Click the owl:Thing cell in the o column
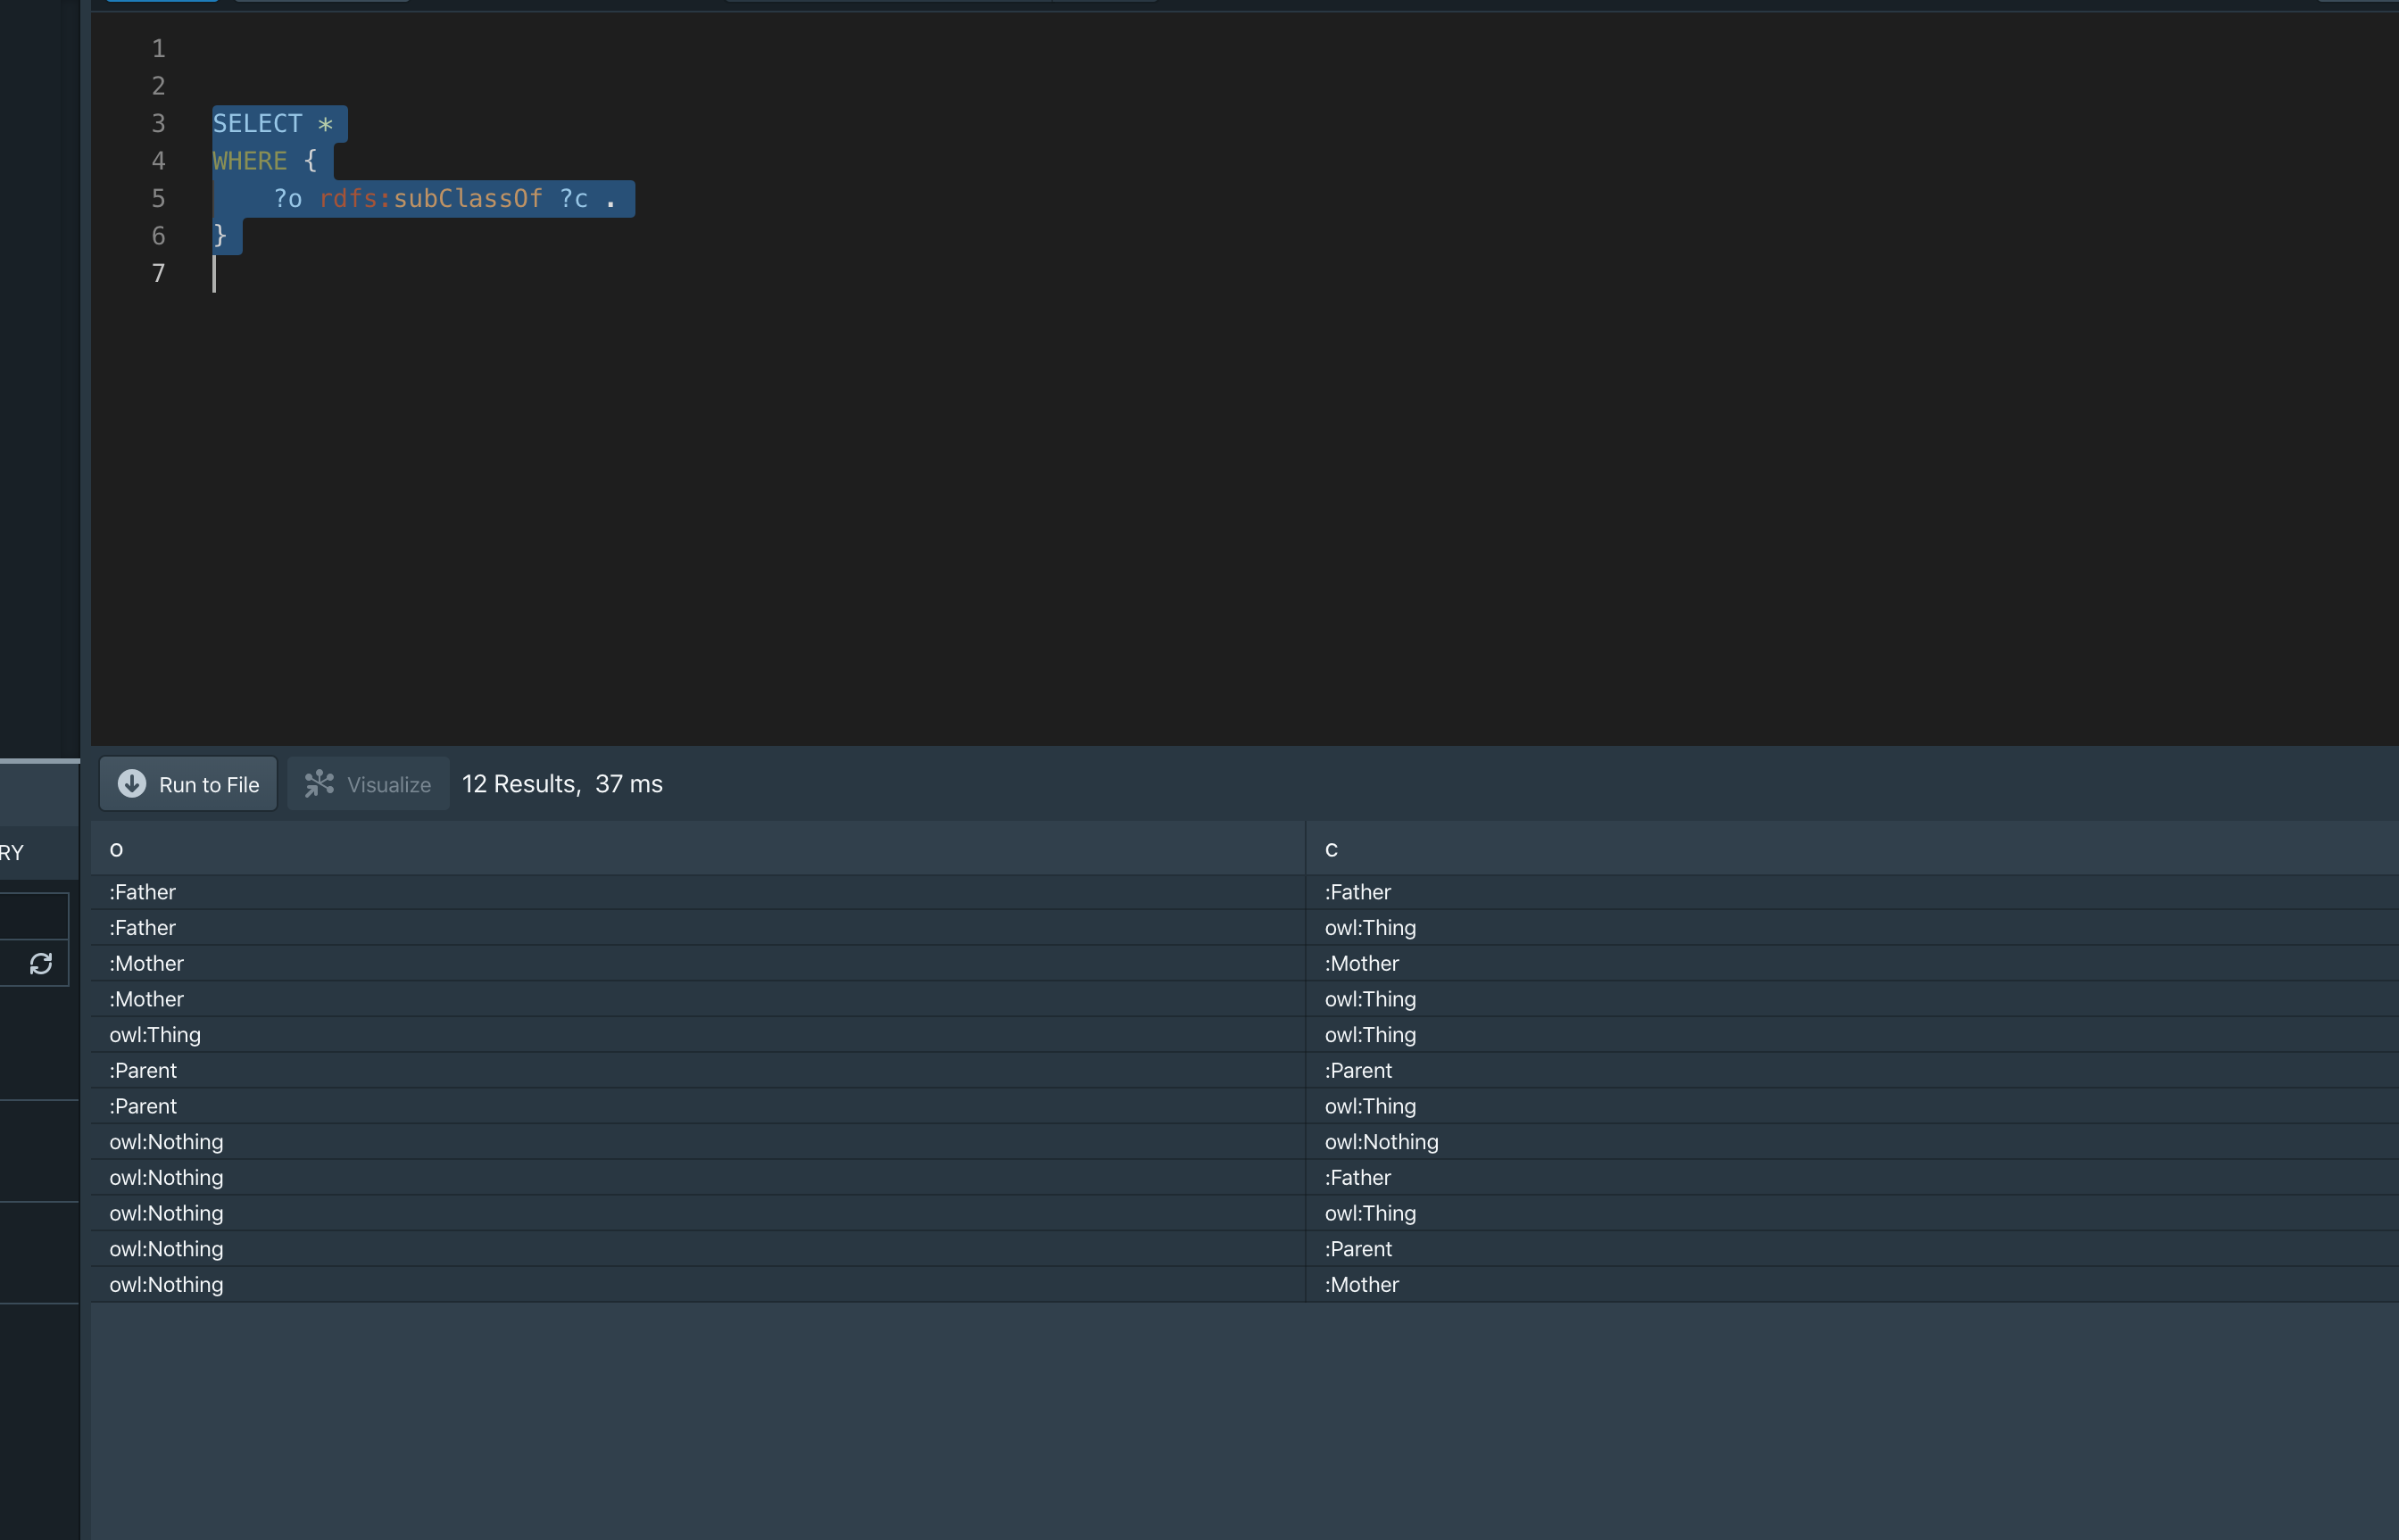This screenshot has height=1540, width=2399. [x=155, y=1035]
